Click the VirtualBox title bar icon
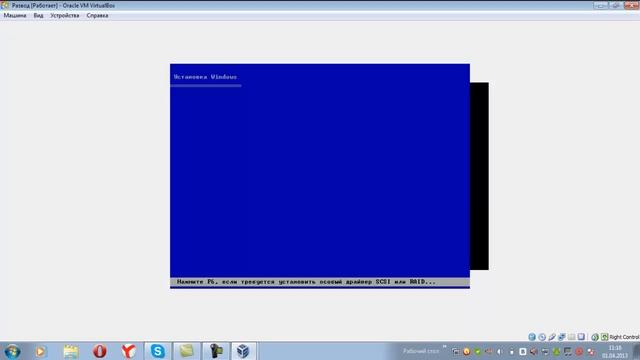The height and width of the screenshot is (360, 640). [5, 5]
